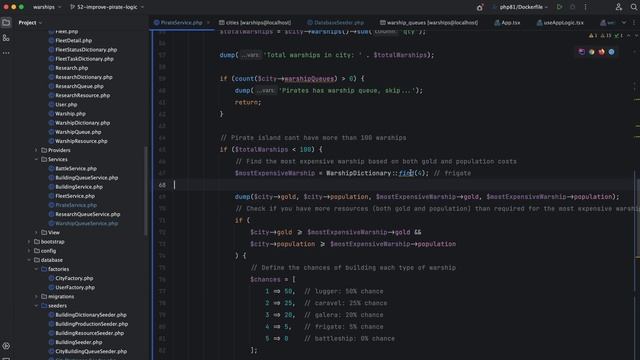Collapse the factories folder
The image size is (640, 360).
(36, 269)
